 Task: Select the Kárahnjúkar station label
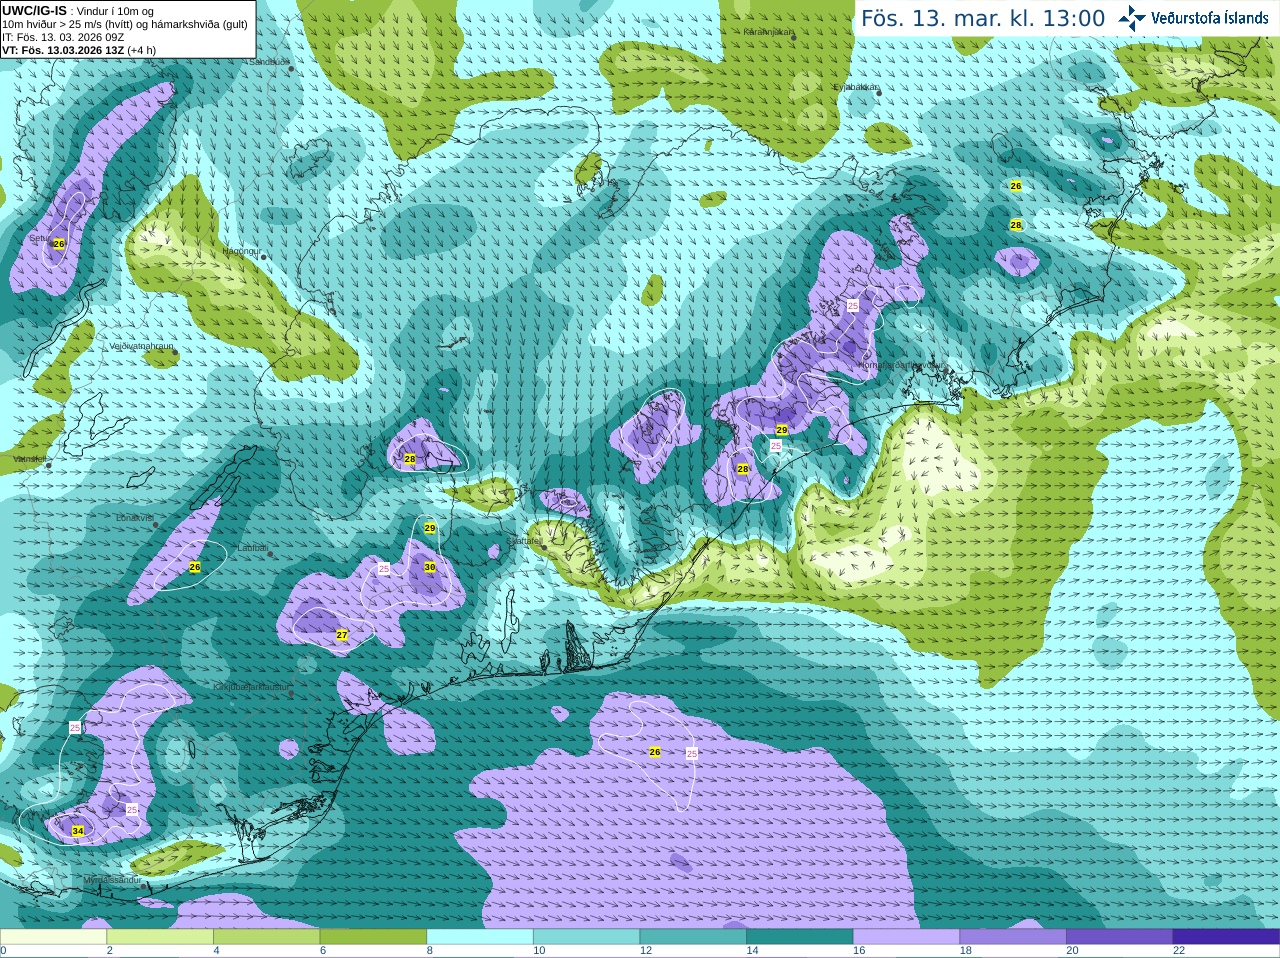(x=767, y=32)
